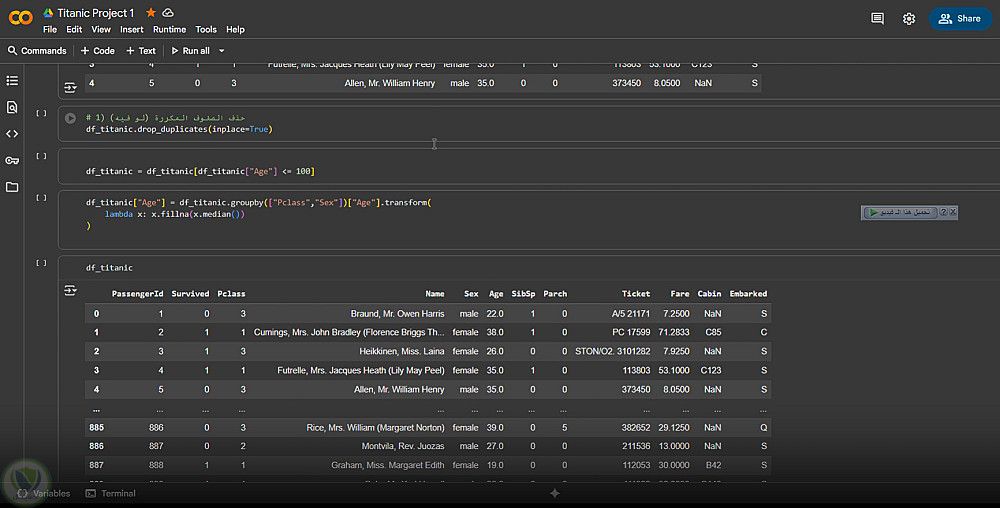The image size is (1000, 508).
Task: Click the Cabin column header
Action: pos(709,294)
